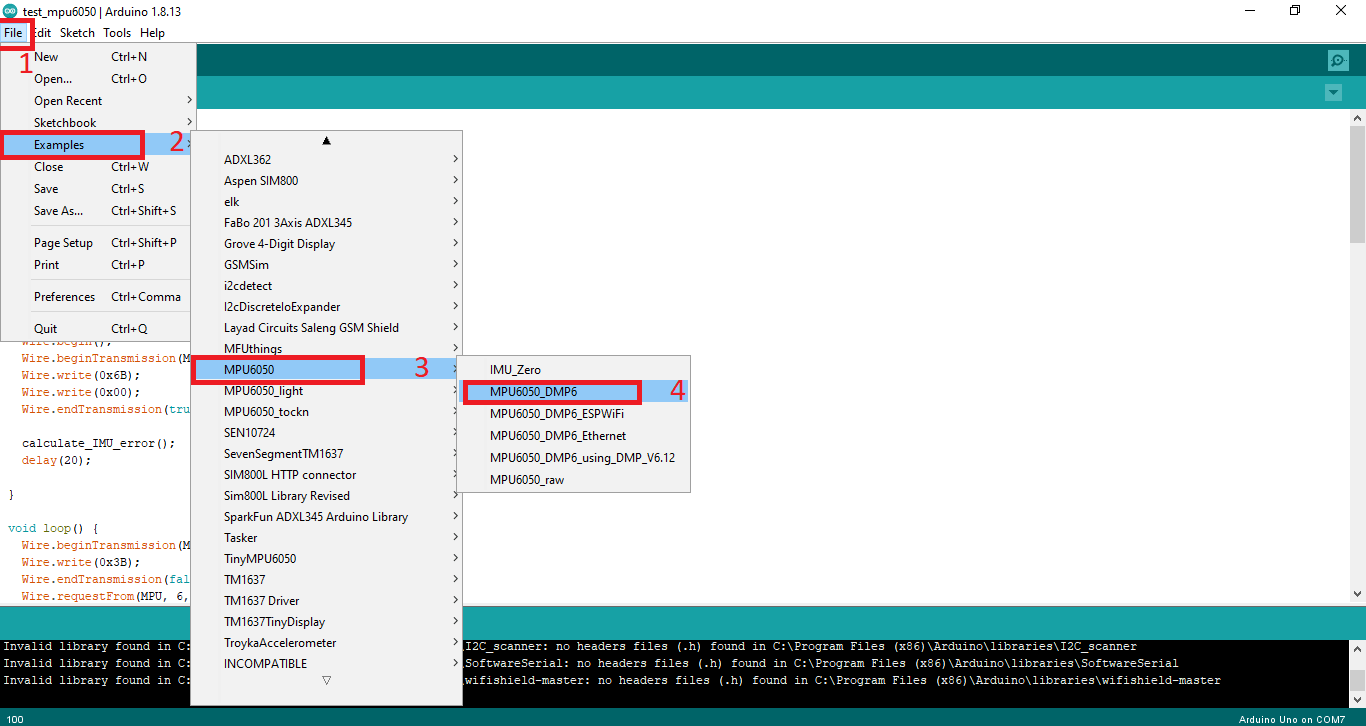
Task: Choose Close in File menu
Action: click(97, 167)
